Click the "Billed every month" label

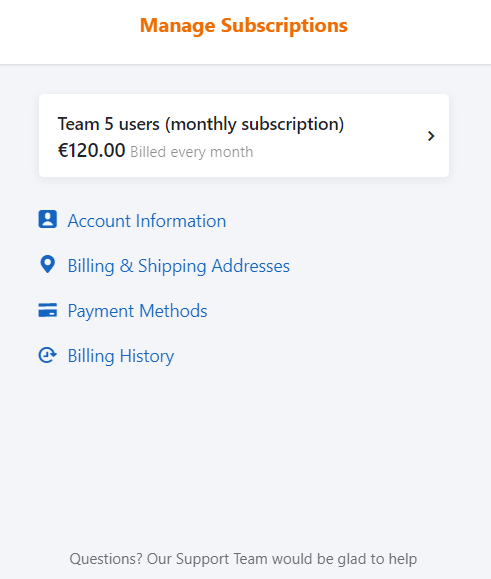(x=192, y=152)
